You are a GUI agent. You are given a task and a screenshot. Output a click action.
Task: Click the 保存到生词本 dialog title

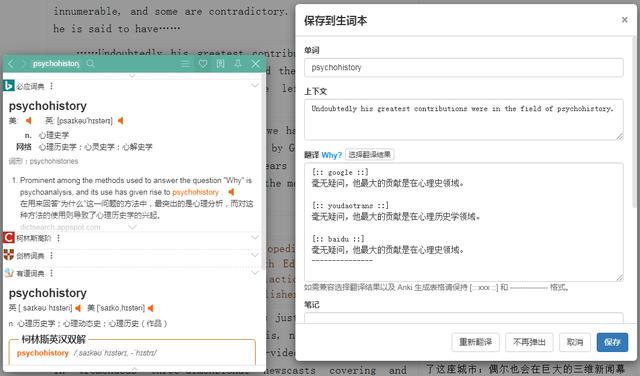point(336,20)
